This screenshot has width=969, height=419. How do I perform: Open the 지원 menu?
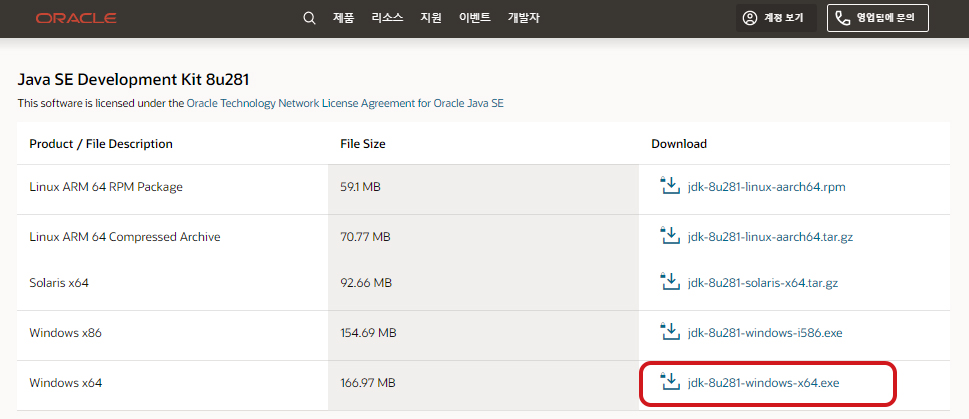click(x=431, y=18)
